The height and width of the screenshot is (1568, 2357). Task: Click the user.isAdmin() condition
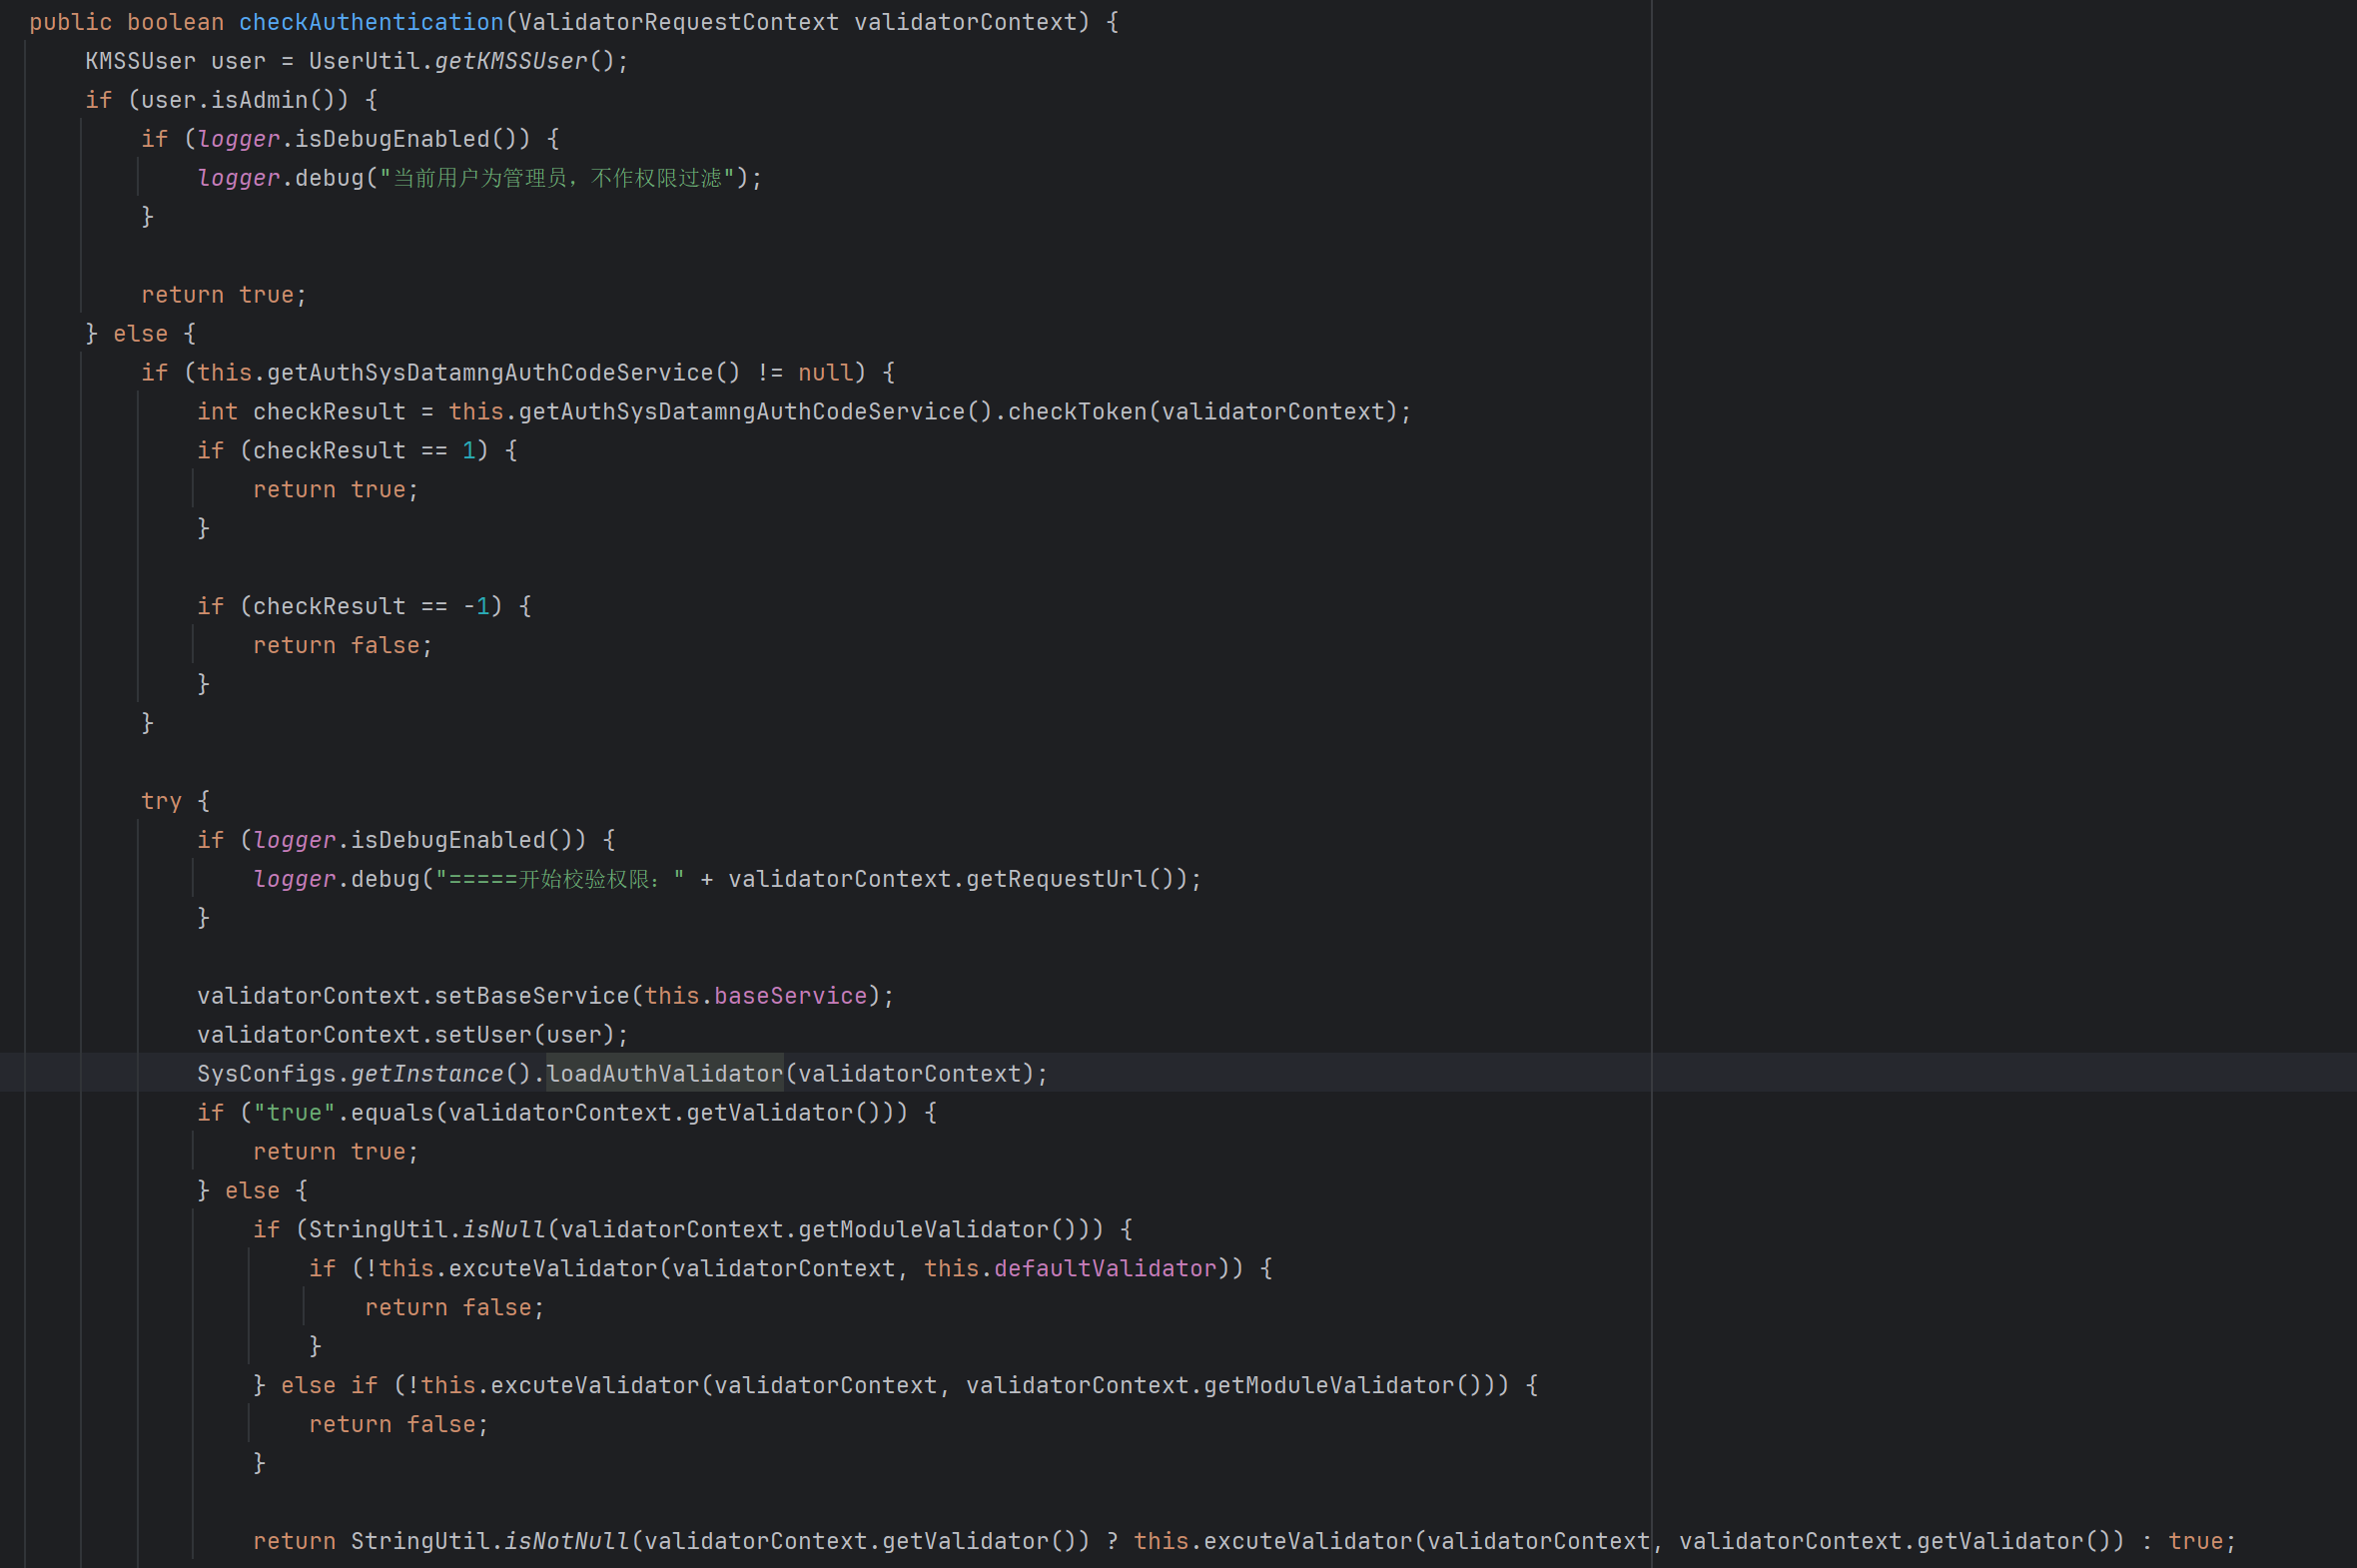coord(238,100)
